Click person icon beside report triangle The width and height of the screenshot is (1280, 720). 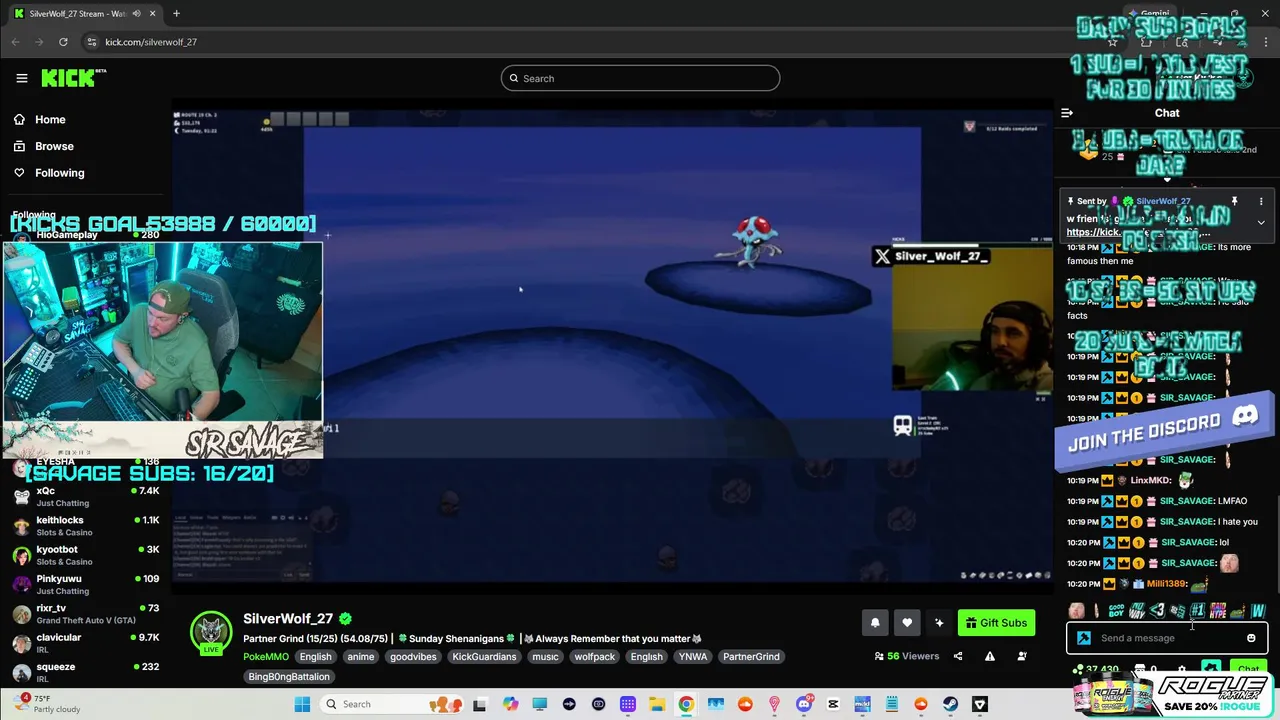1022,656
